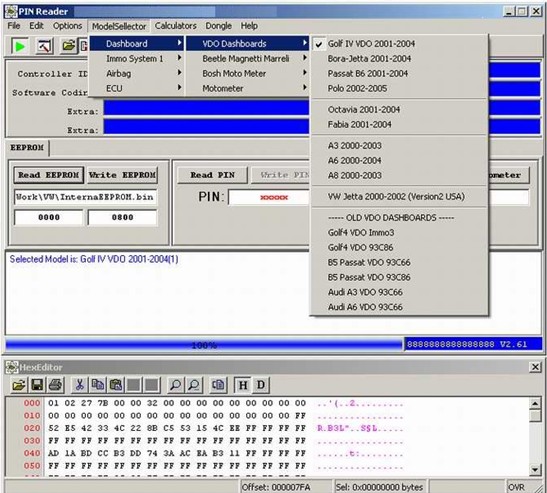This screenshot has height=493, width=547.
Task: Switch HexEditor to decimal mode with D
Action: click(261, 385)
